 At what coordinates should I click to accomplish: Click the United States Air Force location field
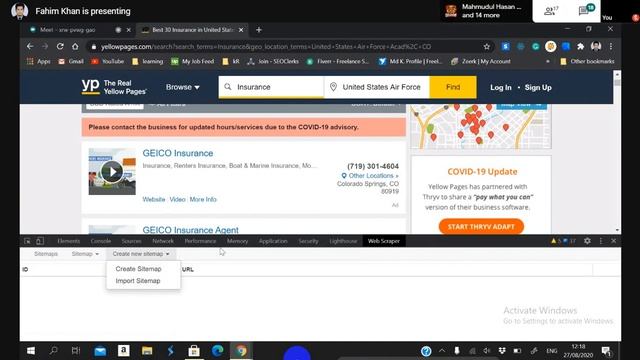[x=377, y=87]
